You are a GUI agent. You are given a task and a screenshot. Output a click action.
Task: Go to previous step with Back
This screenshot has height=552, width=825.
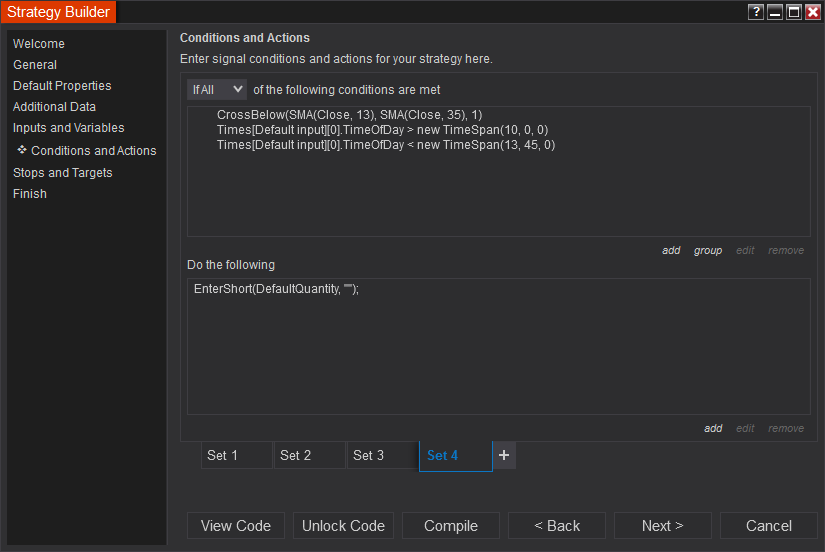[557, 526]
